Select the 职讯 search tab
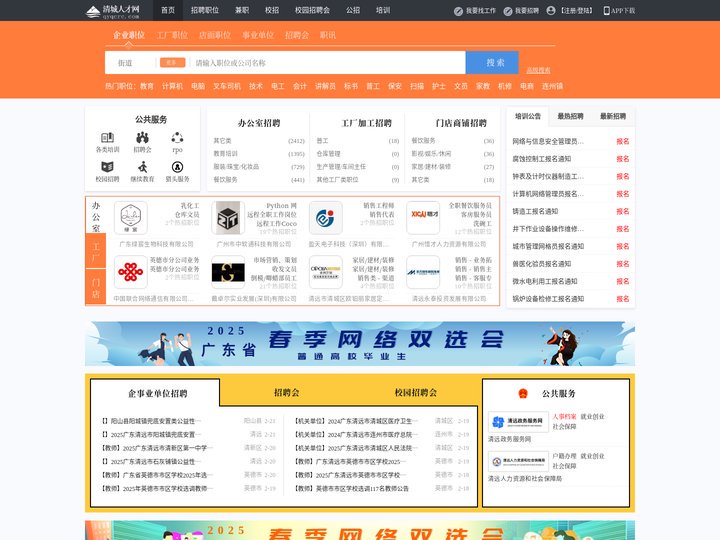720x540 pixels. pos(328,35)
